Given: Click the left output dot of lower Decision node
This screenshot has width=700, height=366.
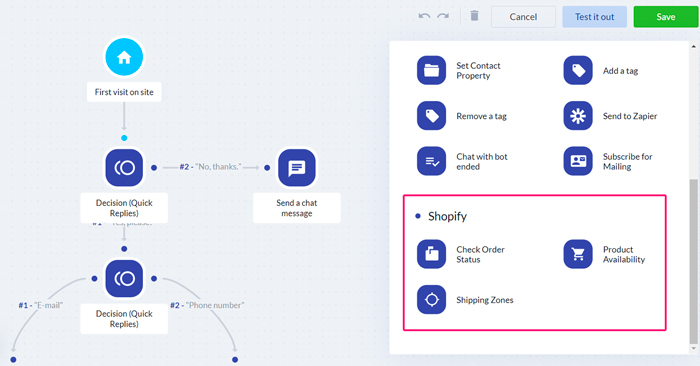Looking at the screenshot, I should [x=94, y=279].
